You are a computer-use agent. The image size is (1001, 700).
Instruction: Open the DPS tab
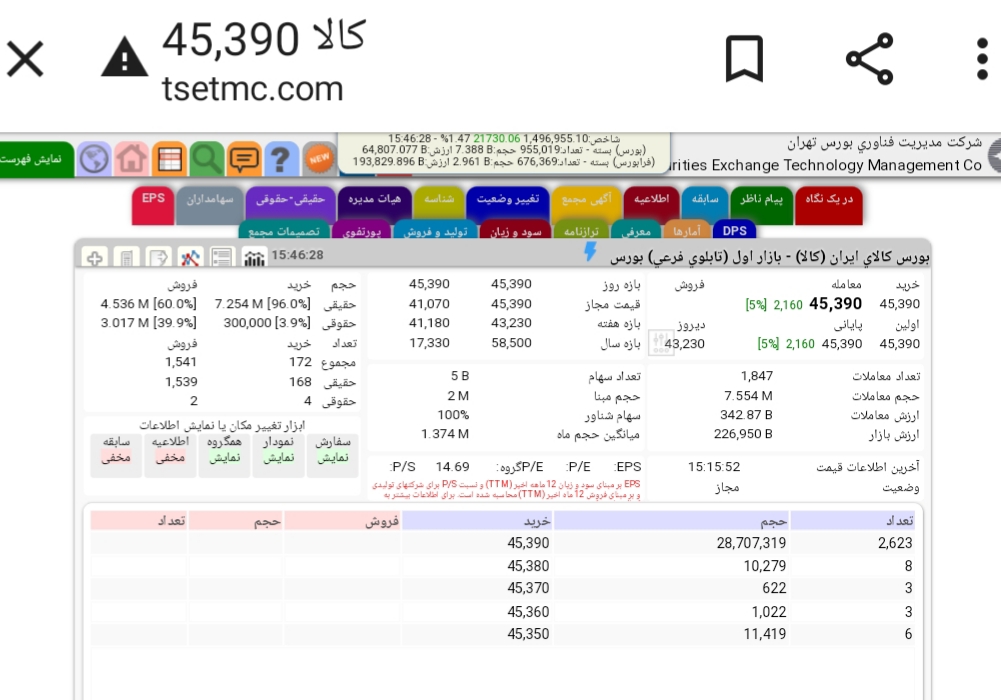click(x=735, y=230)
